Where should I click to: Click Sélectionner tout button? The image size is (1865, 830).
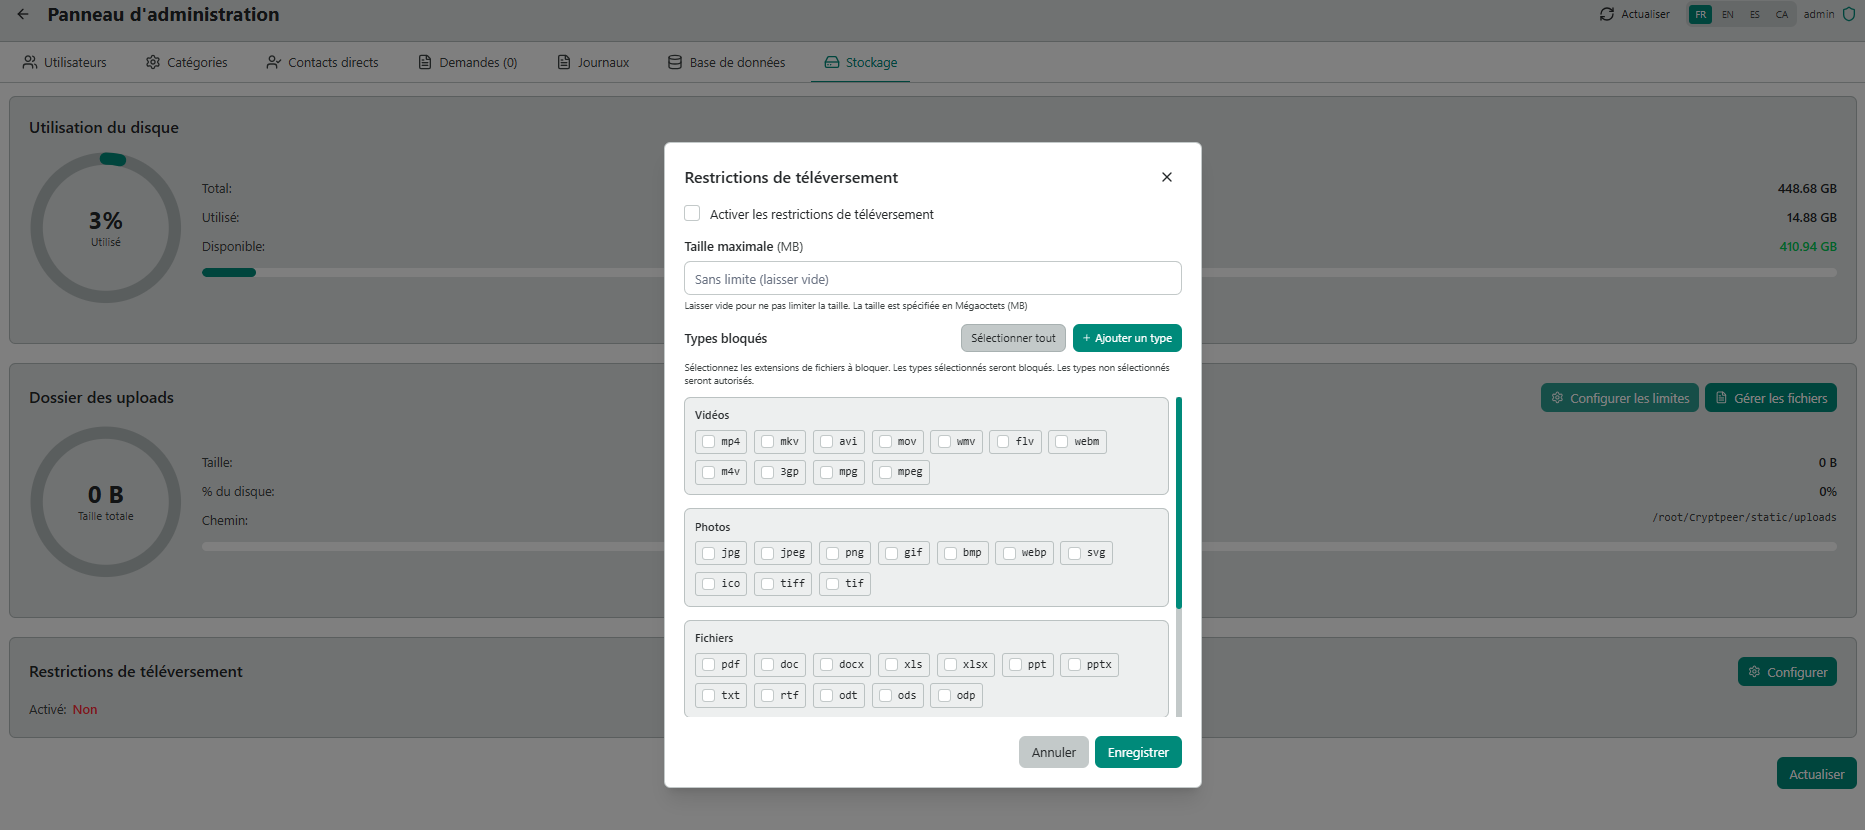point(1012,338)
